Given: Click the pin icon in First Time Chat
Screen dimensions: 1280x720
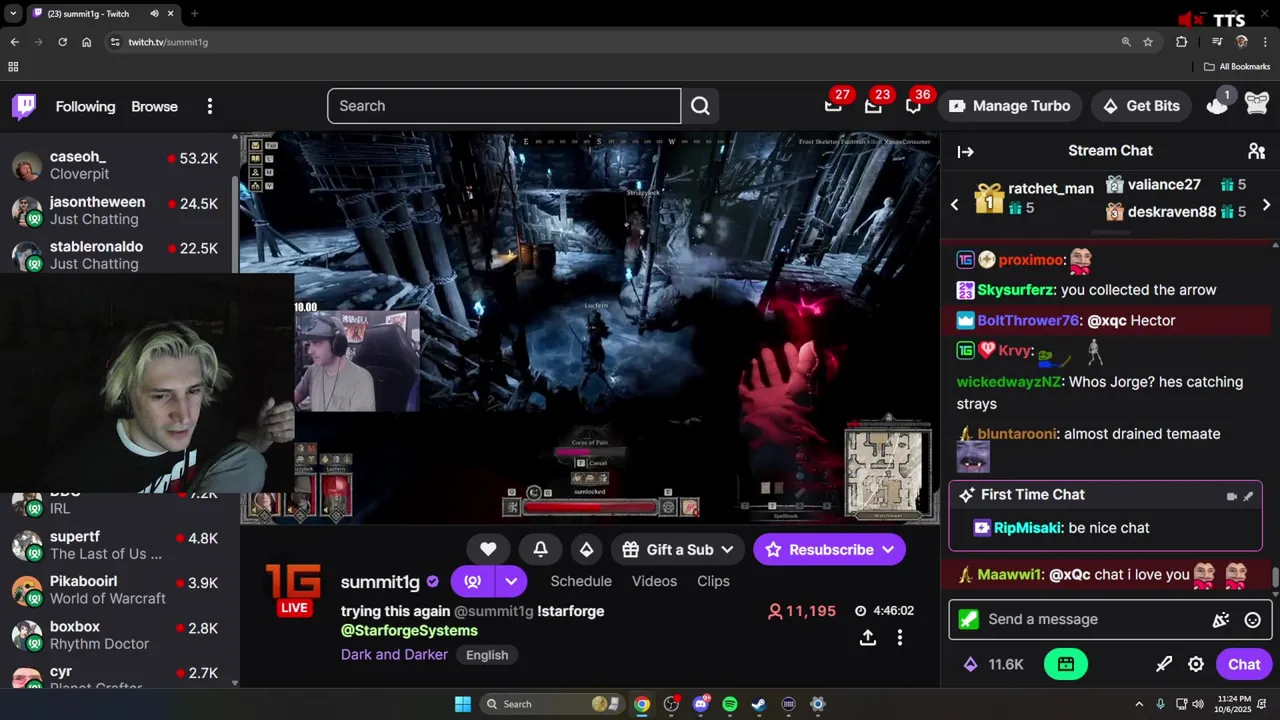Looking at the screenshot, I should (x=1248, y=496).
